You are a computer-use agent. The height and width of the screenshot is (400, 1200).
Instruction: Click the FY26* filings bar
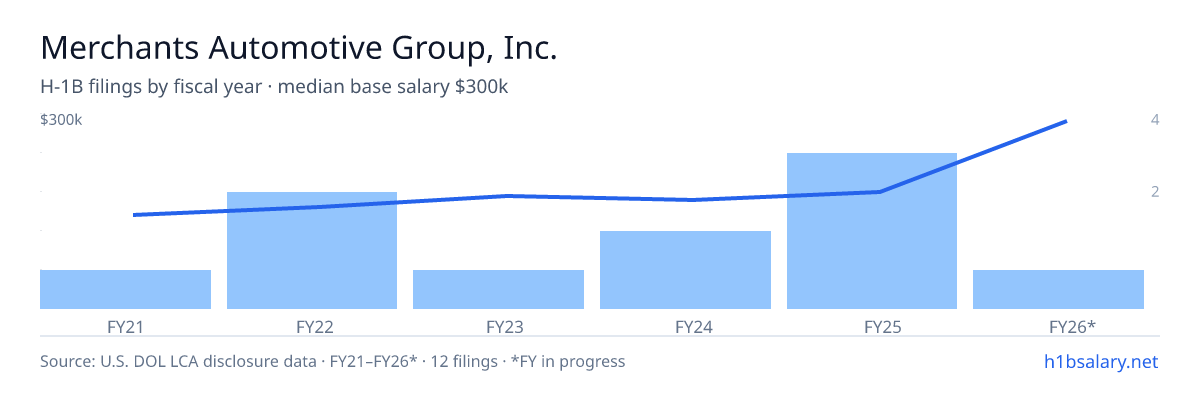point(1058,289)
